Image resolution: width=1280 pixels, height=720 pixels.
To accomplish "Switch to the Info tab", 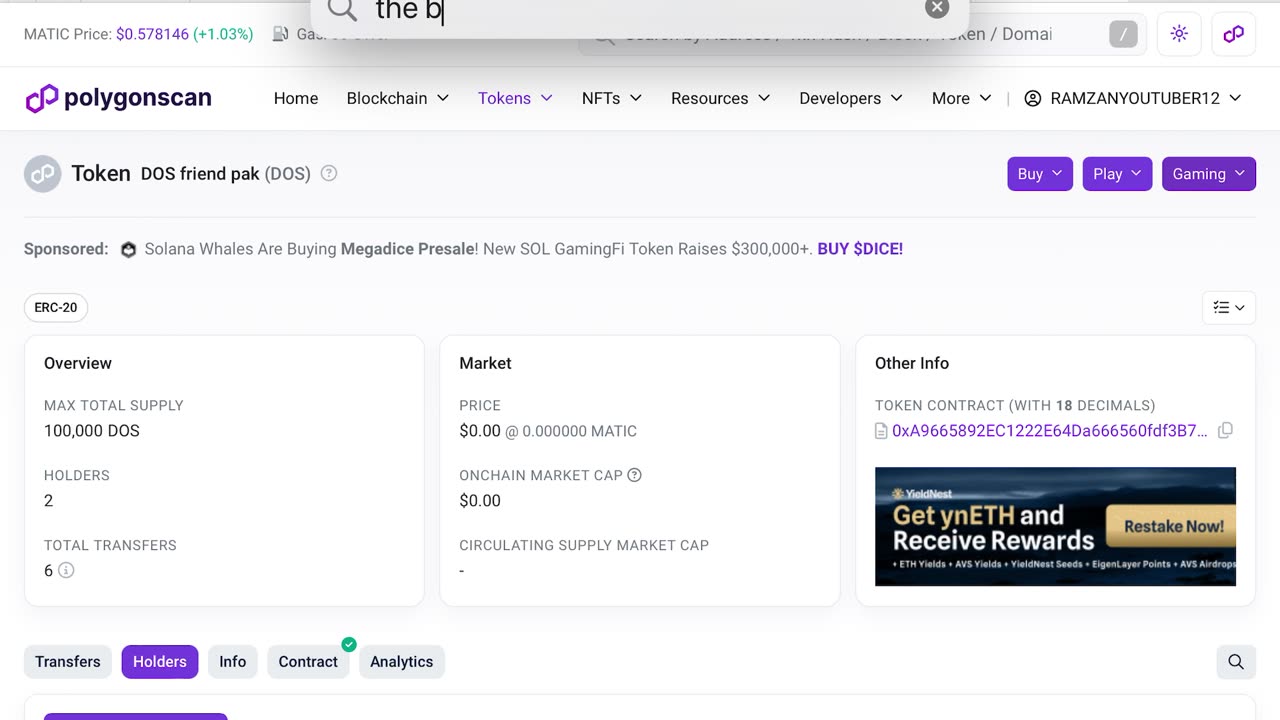I will 233,662.
